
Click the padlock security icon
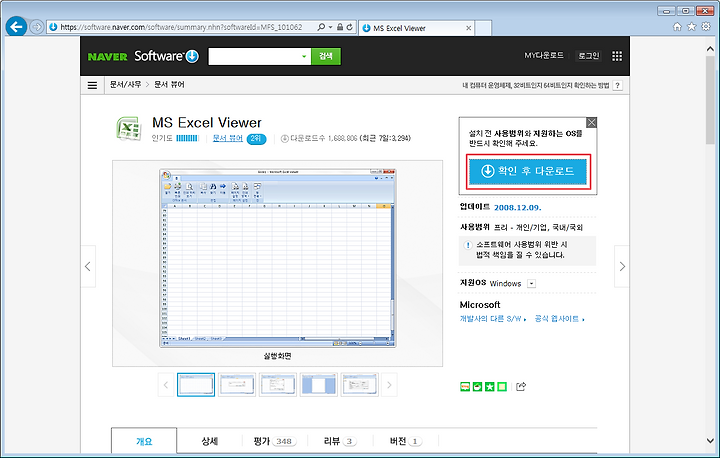point(340,27)
